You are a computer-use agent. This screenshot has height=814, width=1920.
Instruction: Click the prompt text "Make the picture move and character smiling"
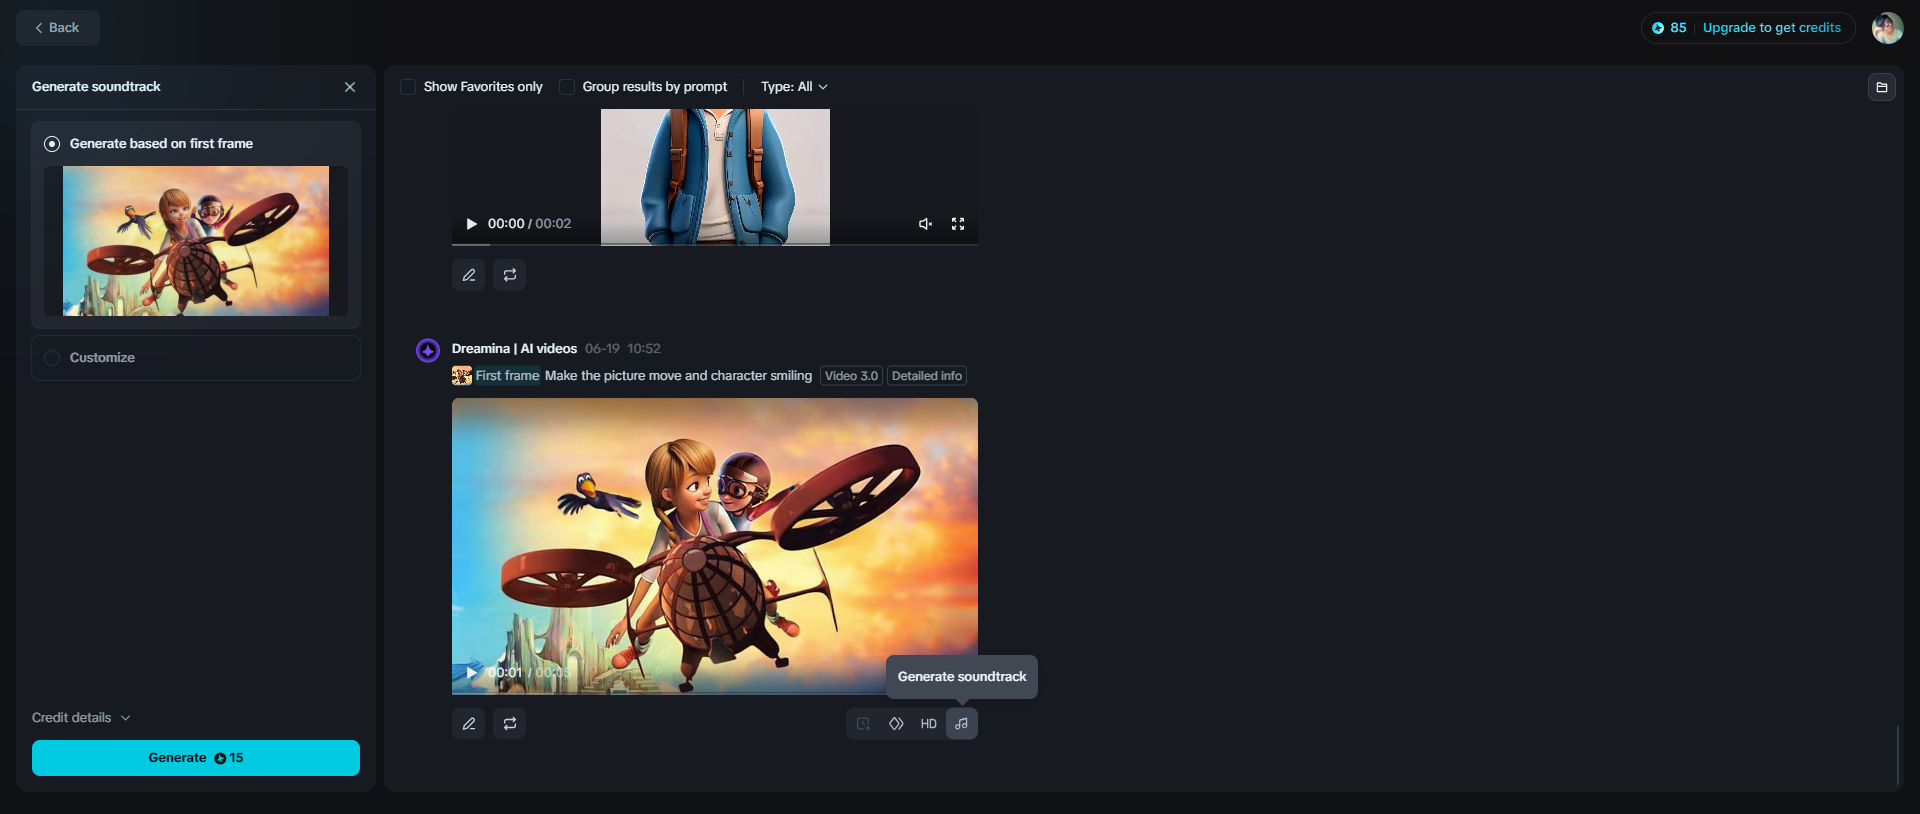pyautogui.click(x=678, y=376)
